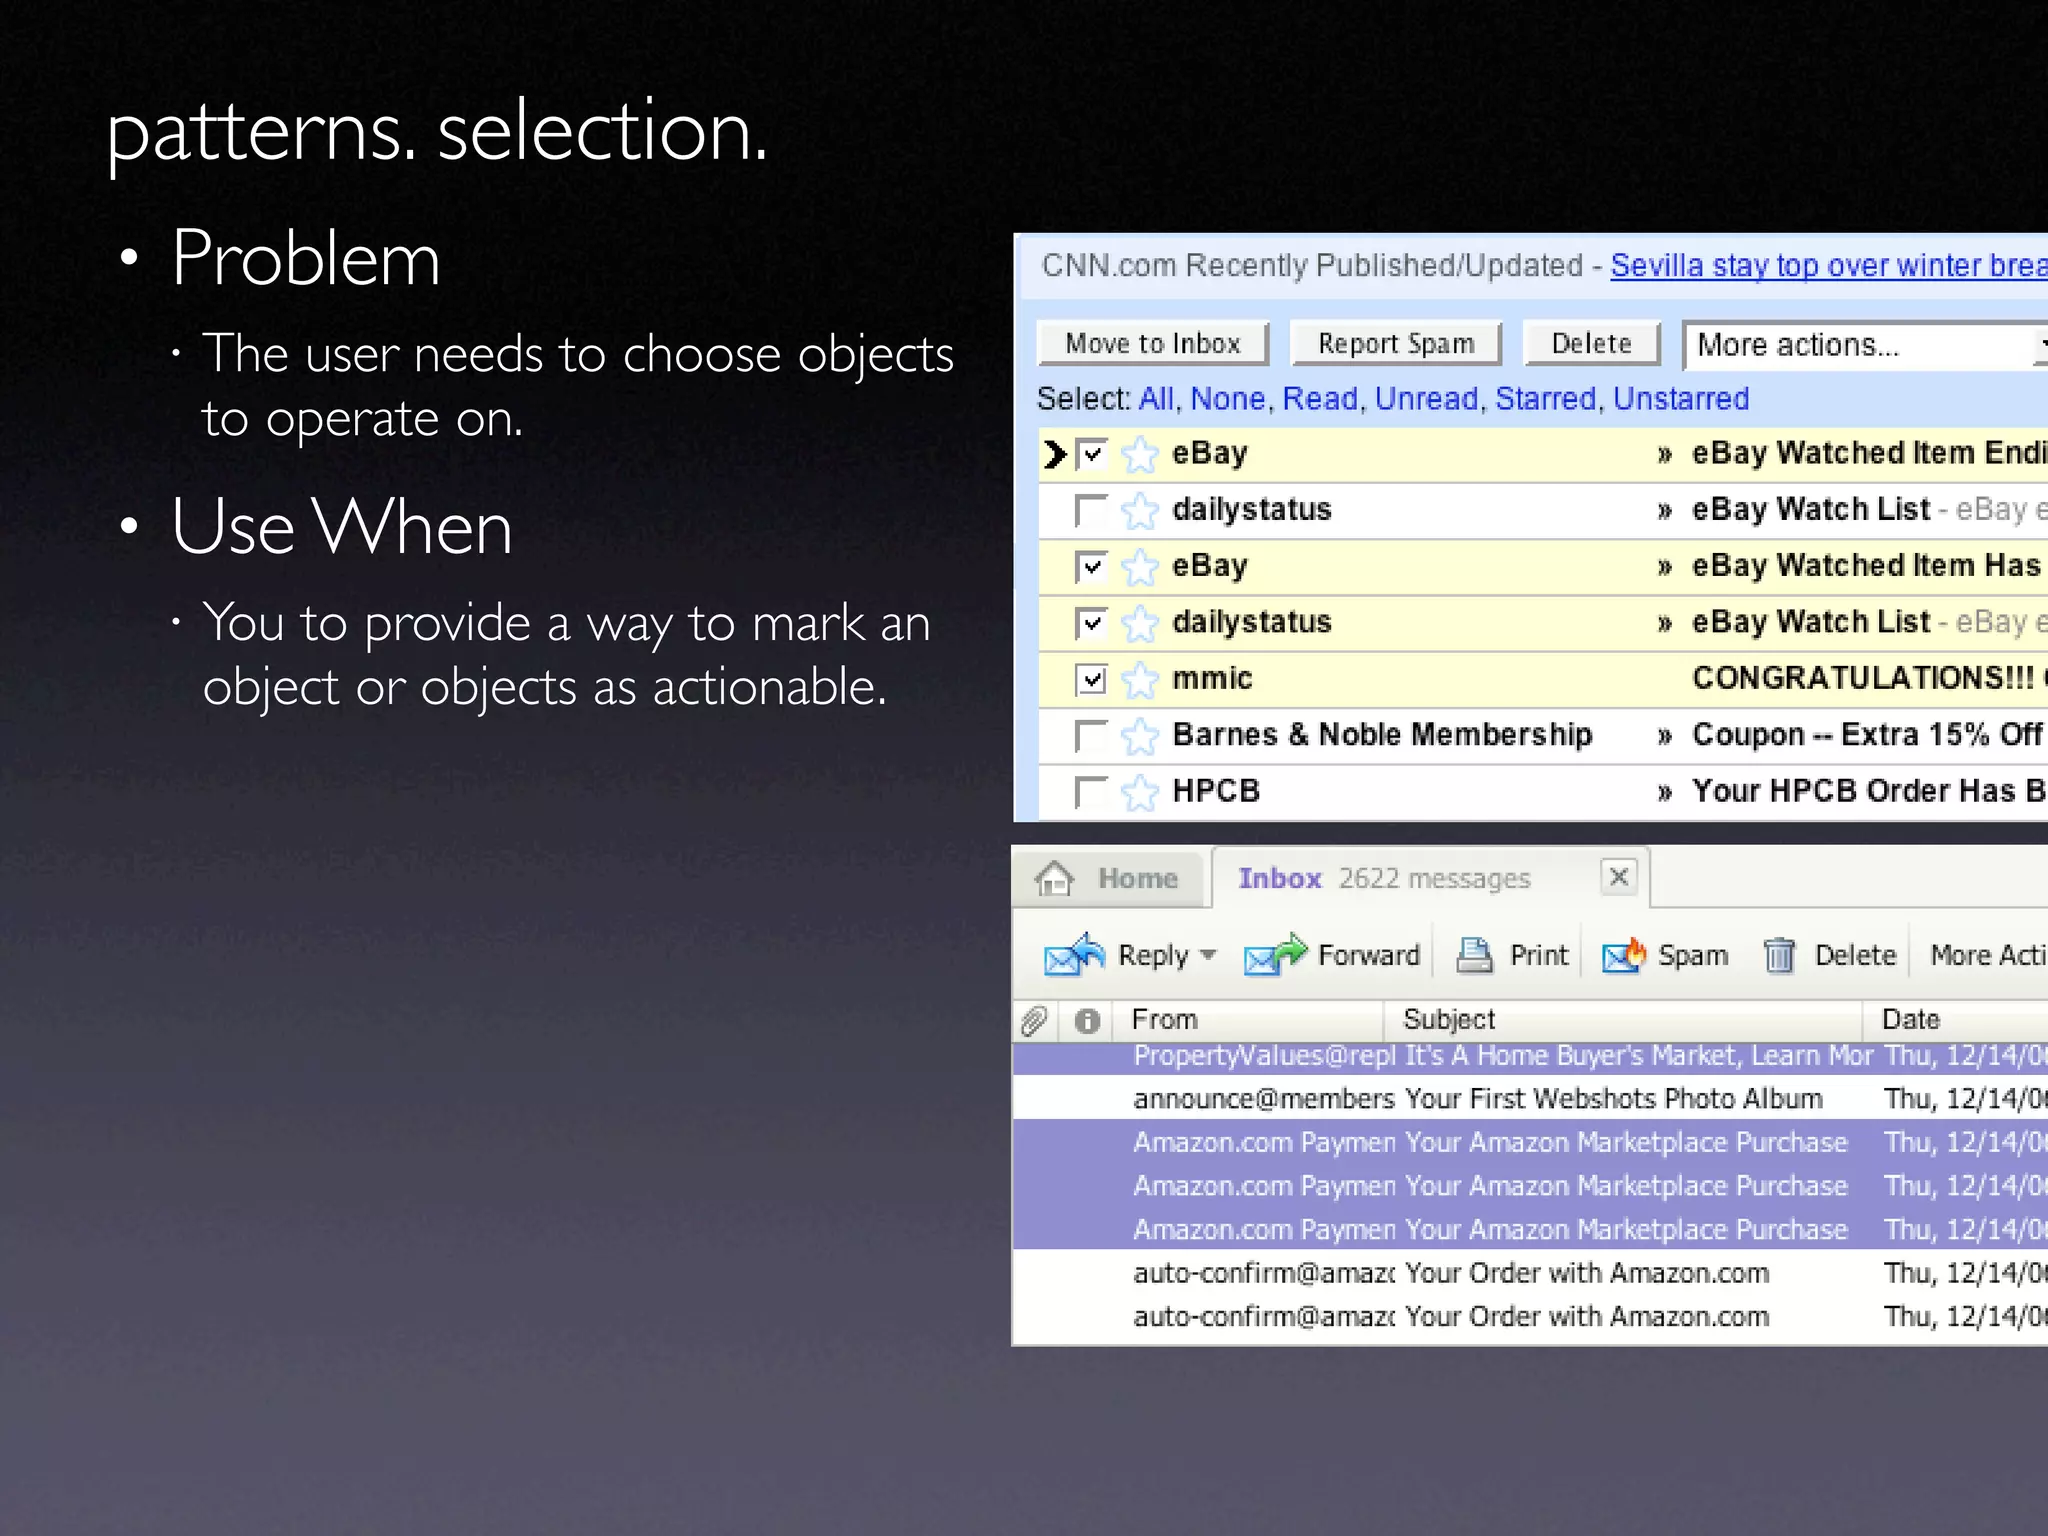The image size is (2048, 1536).
Task: Click the Spam toolbar label
Action: point(1692,955)
